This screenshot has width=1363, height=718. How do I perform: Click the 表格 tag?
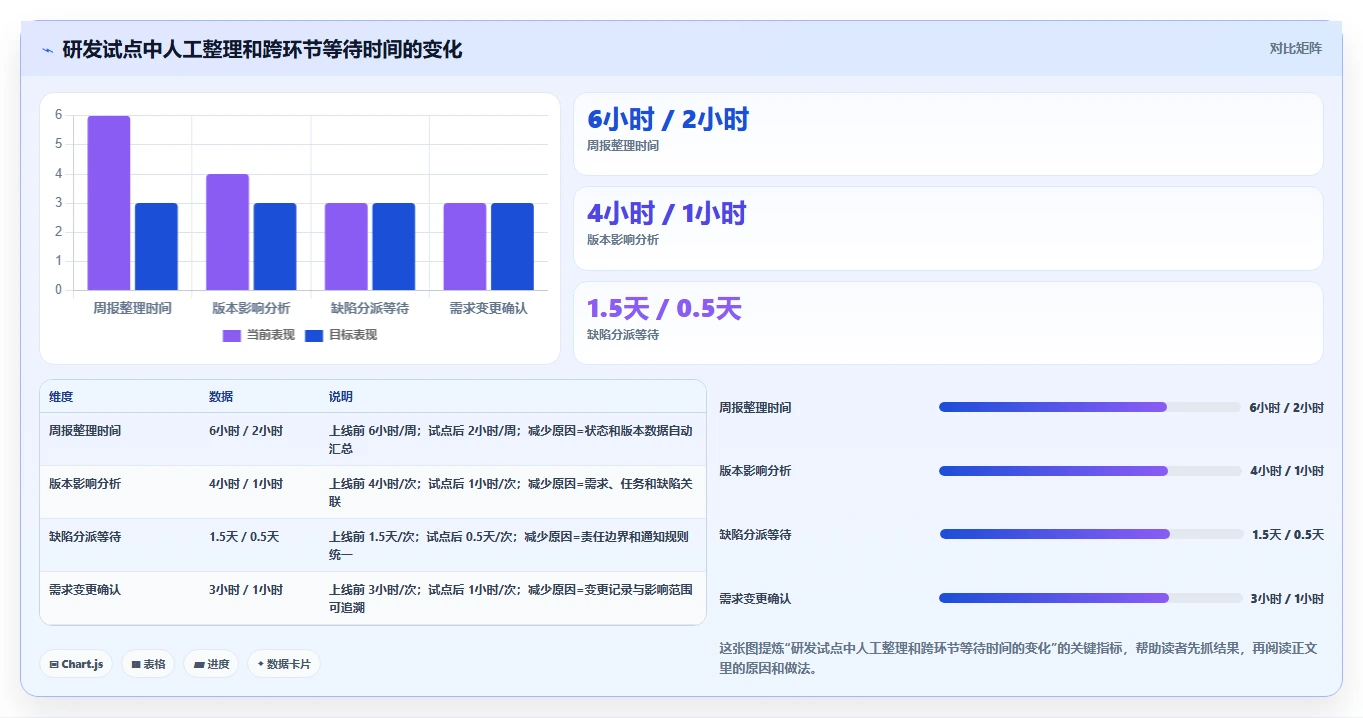click(x=148, y=664)
